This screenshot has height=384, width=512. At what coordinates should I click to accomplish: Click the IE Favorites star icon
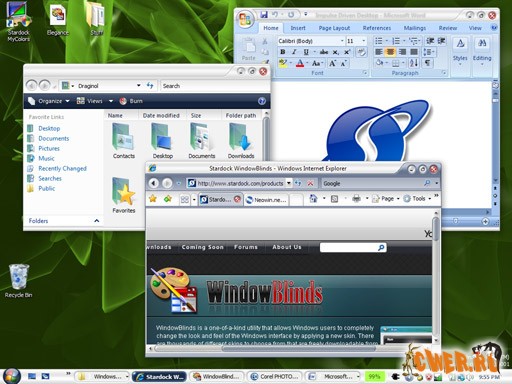[153, 199]
